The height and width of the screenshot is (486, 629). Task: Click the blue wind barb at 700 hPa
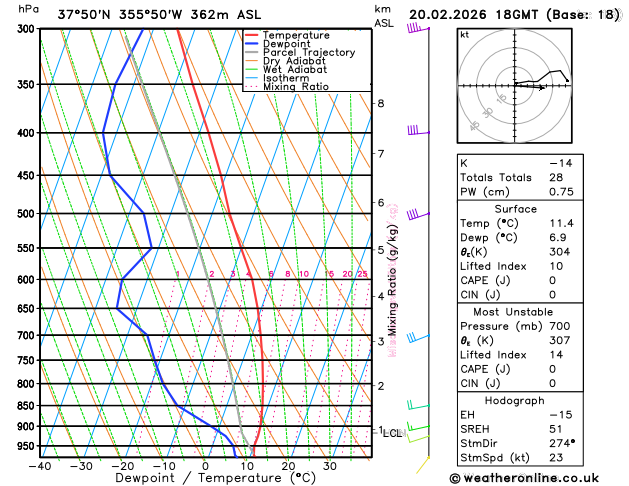point(418,337)
